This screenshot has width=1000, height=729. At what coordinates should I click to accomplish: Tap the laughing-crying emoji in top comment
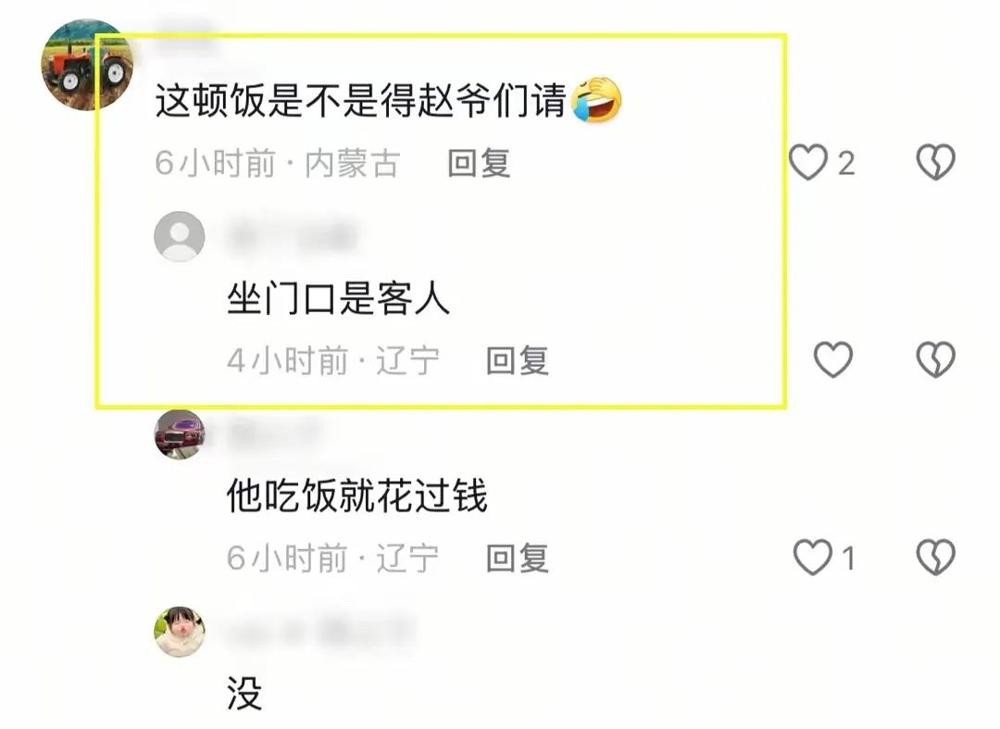tap(596, 99)
